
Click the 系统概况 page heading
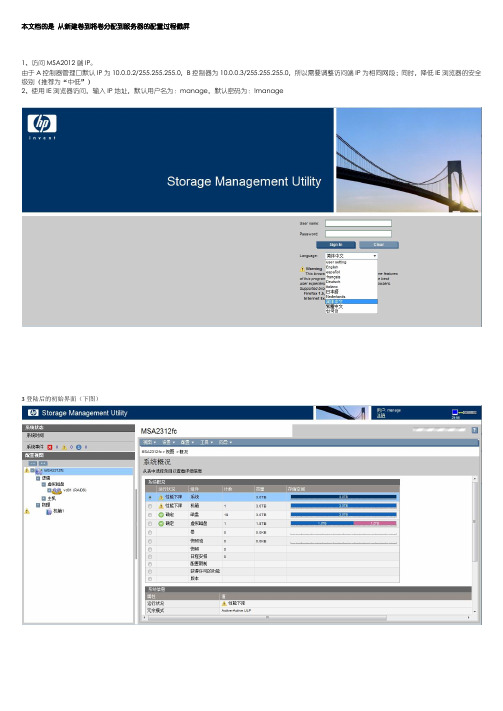pos(157,462)
